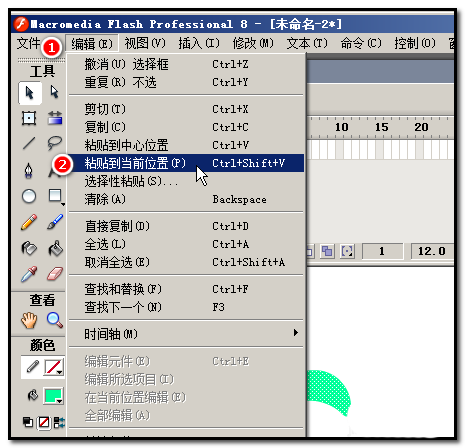Select the Zoom magnifier tool
This screenshot has width=465, height=448.
(x=55, y=320)
